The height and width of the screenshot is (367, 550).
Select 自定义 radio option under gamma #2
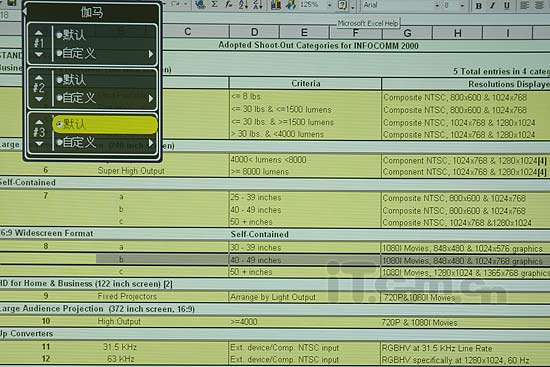tap(76, 98)
